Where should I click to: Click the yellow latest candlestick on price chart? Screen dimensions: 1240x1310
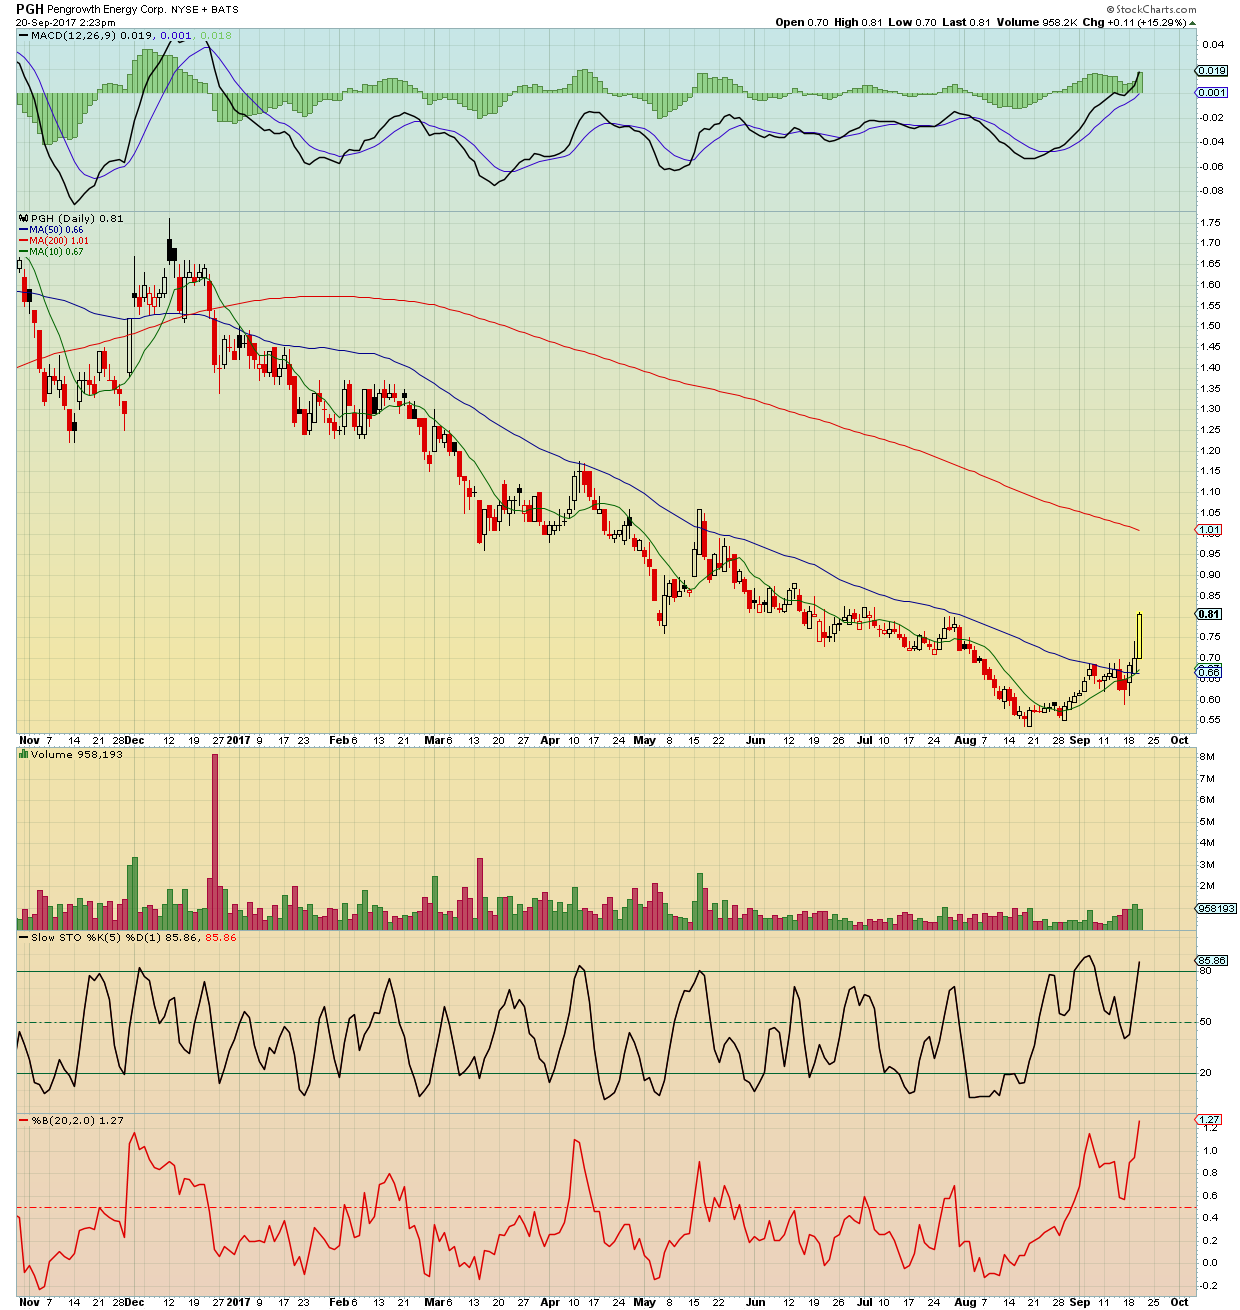[x=1139, y=636]
